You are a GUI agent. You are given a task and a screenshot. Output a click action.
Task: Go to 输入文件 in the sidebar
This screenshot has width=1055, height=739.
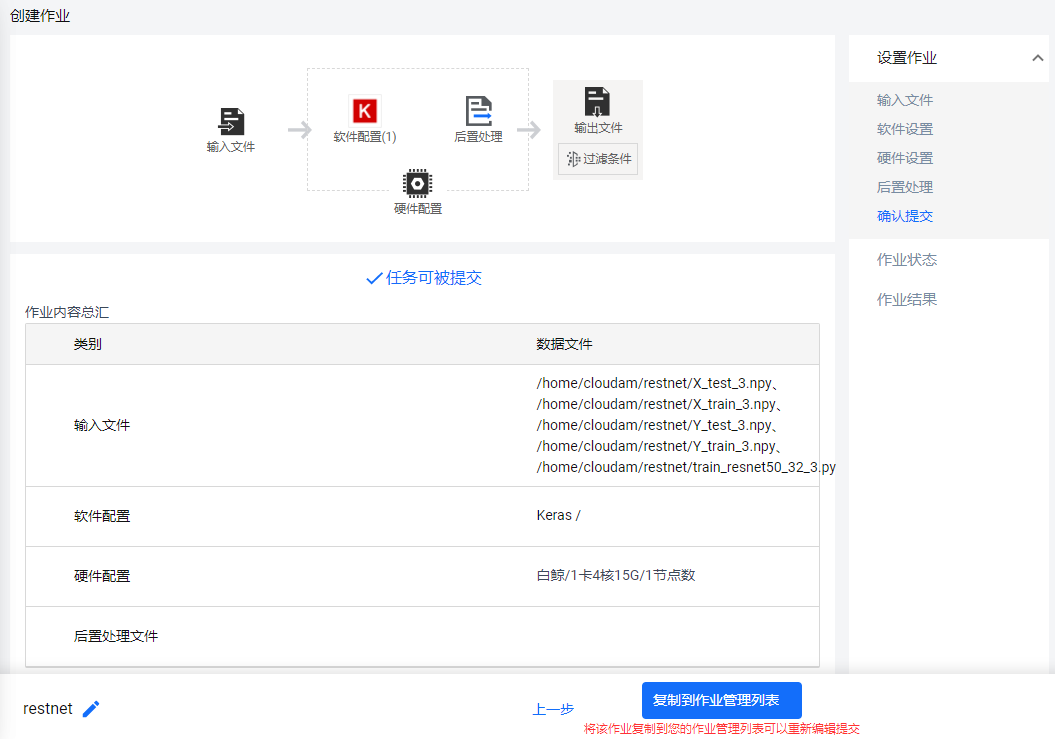(905, 100)
